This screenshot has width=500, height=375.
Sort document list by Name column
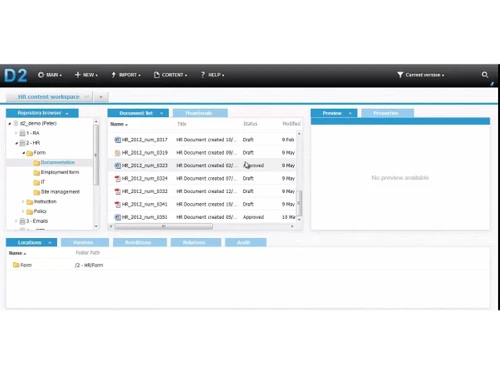119,124
